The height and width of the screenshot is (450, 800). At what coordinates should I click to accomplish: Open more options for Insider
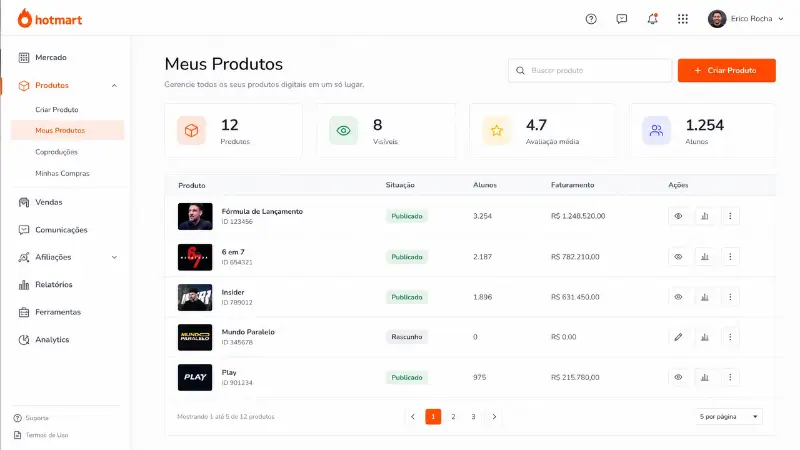(730, 297)
